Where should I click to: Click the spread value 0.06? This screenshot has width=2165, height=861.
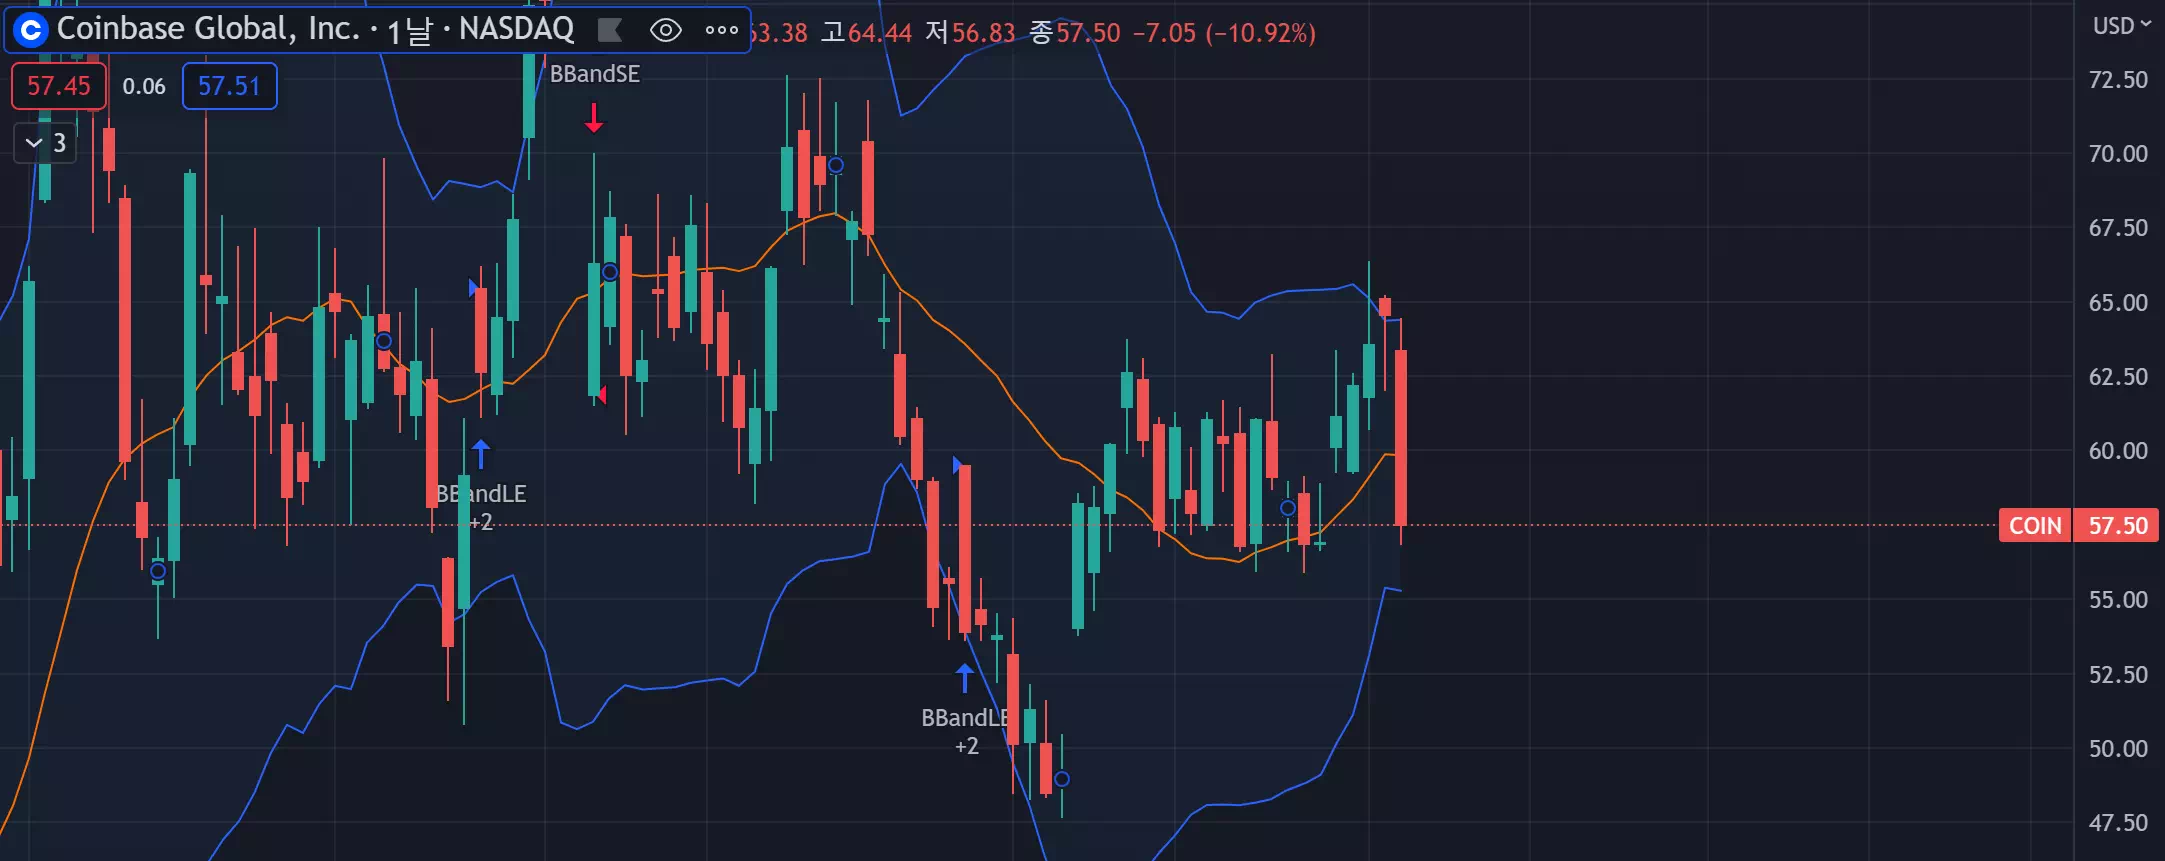click(x=144, y=87)
